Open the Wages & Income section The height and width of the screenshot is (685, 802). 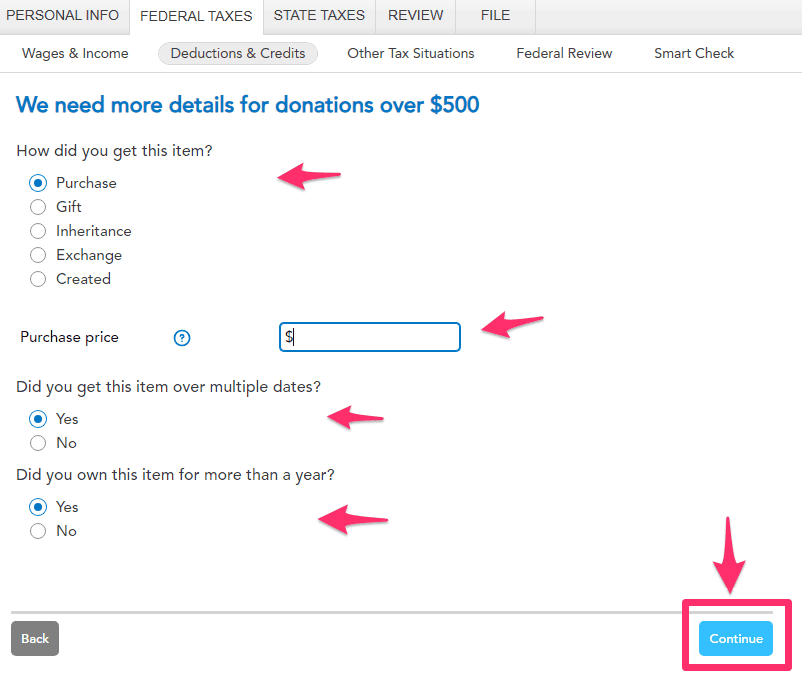(75, 53)
